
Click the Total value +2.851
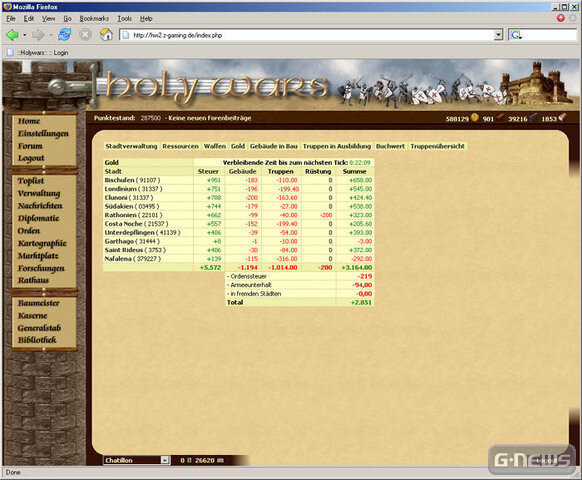pos(361,303)
